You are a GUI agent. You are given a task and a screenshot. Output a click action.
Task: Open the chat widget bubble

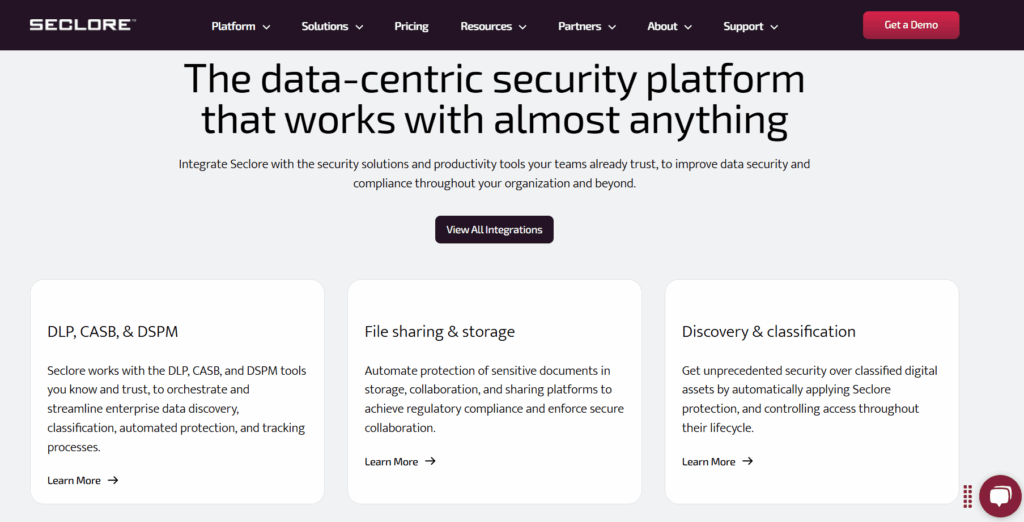pos(999,496)
